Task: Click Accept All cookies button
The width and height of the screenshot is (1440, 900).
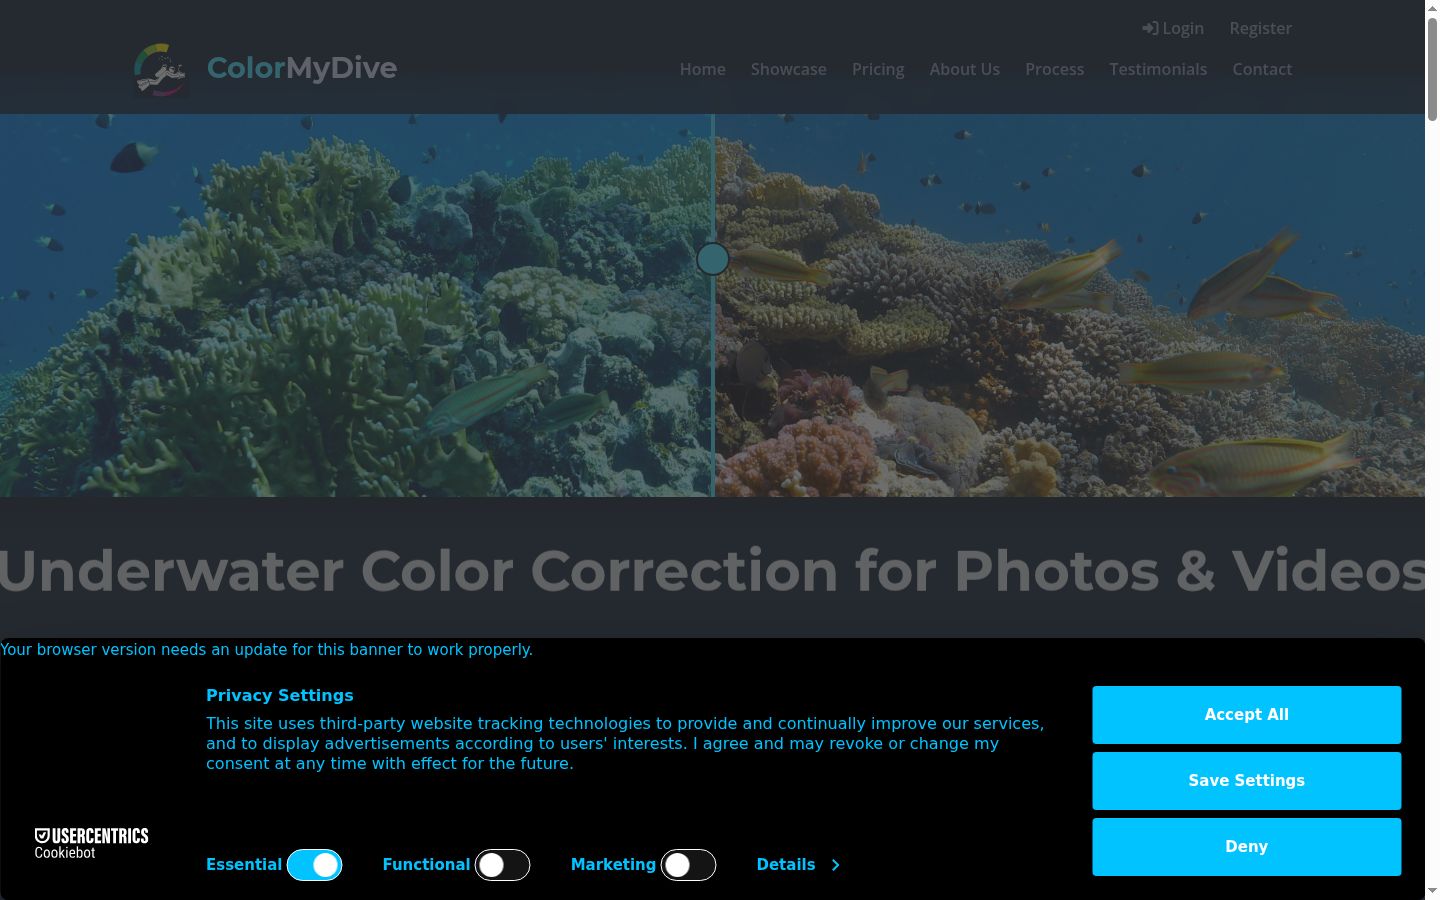Action: pos(1246,714)
